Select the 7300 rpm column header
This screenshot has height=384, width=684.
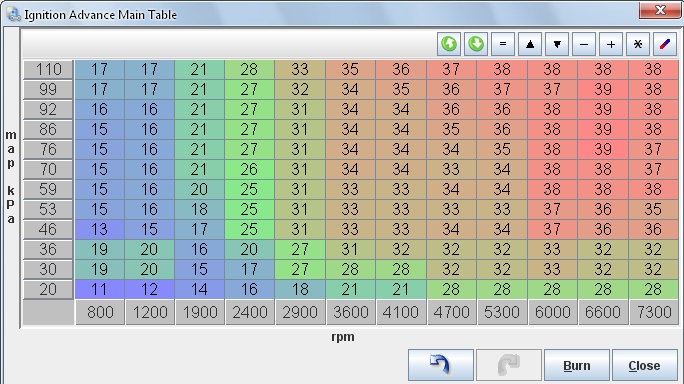(653, 312)
